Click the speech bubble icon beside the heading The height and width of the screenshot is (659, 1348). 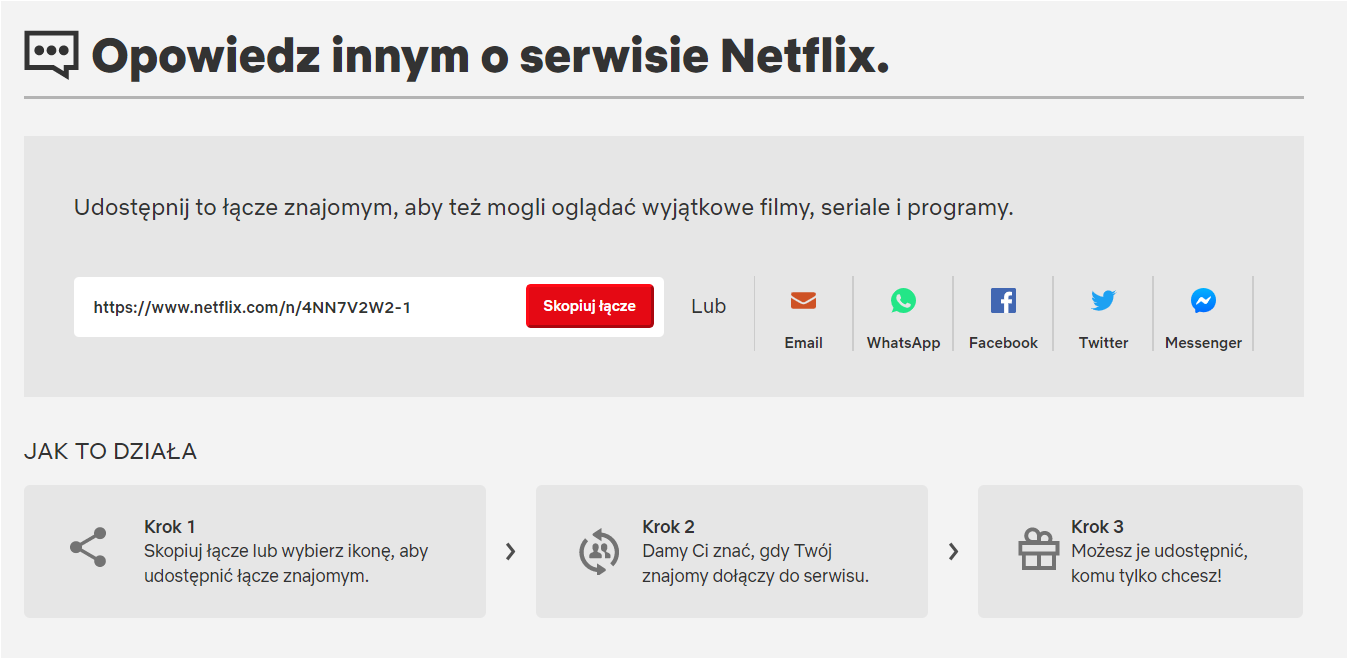51,55
